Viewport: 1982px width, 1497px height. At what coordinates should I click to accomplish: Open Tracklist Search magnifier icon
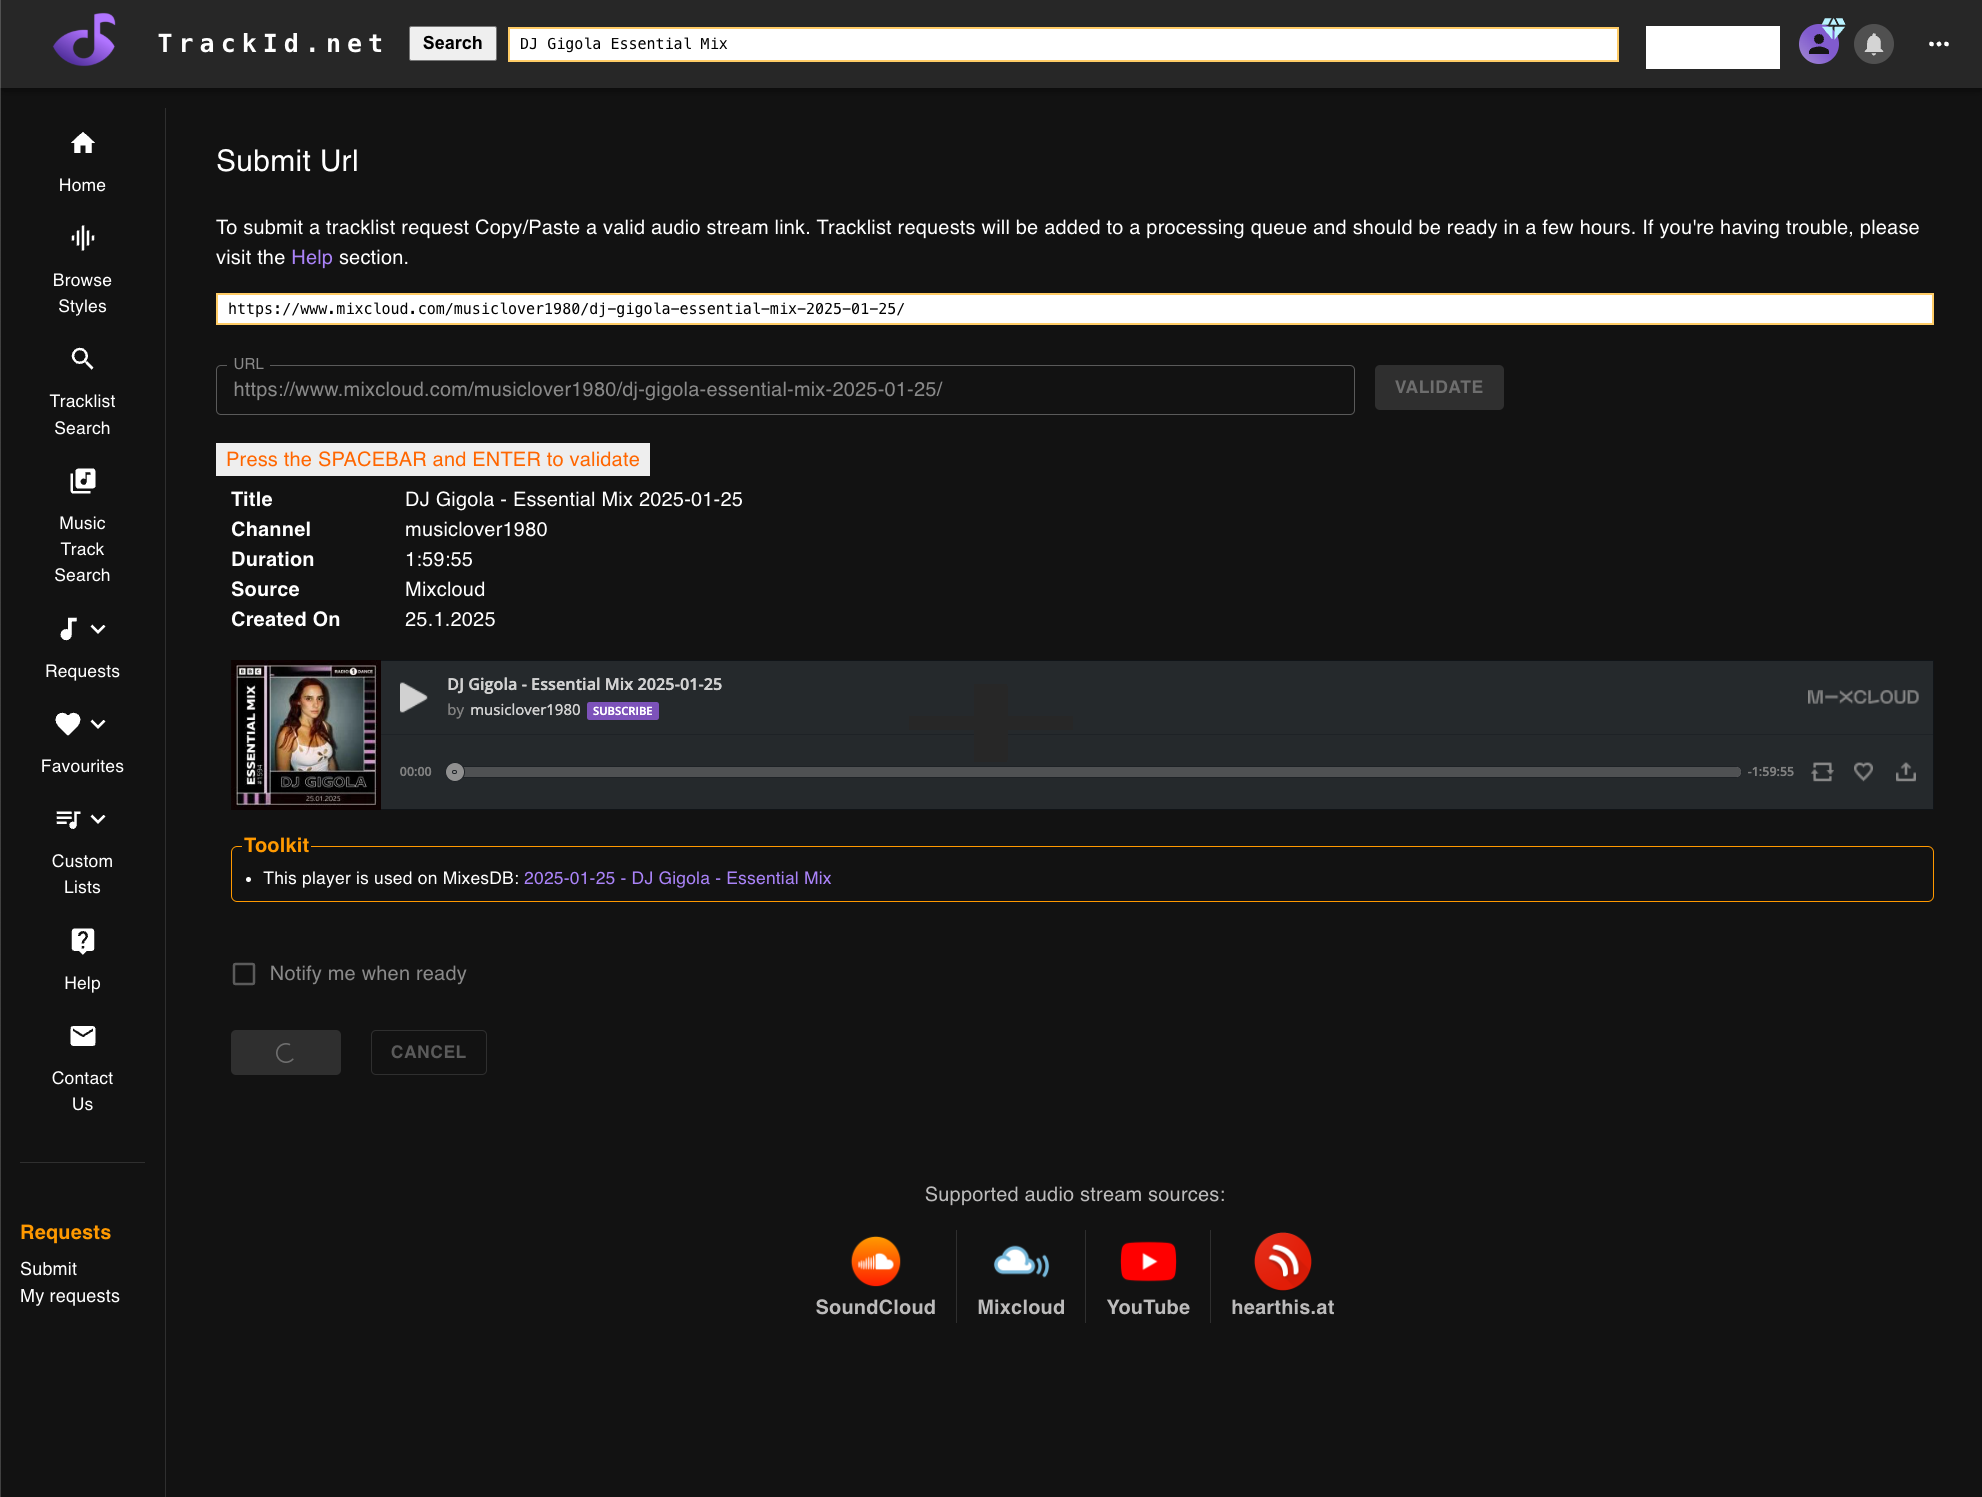pos(82,358)
